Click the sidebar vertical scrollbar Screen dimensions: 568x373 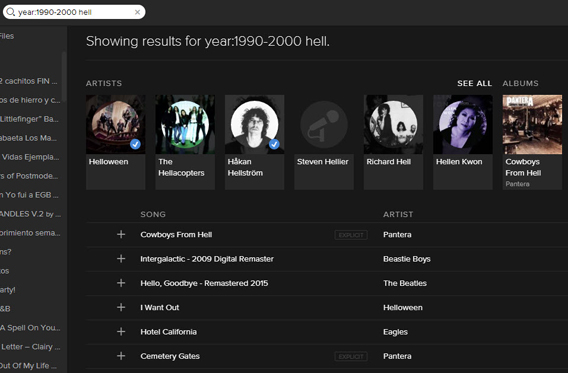point(64,77)
